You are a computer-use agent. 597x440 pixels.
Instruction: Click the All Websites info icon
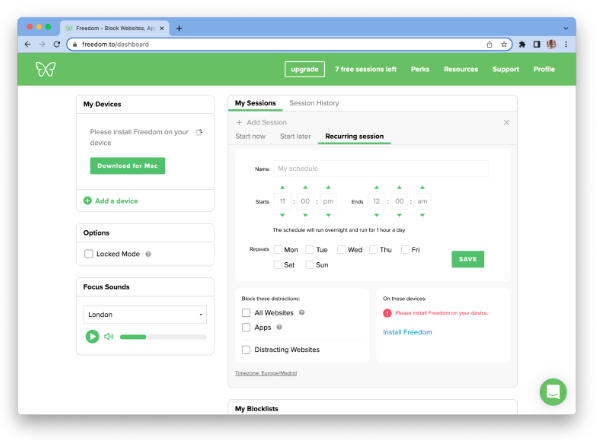(302, 312)
